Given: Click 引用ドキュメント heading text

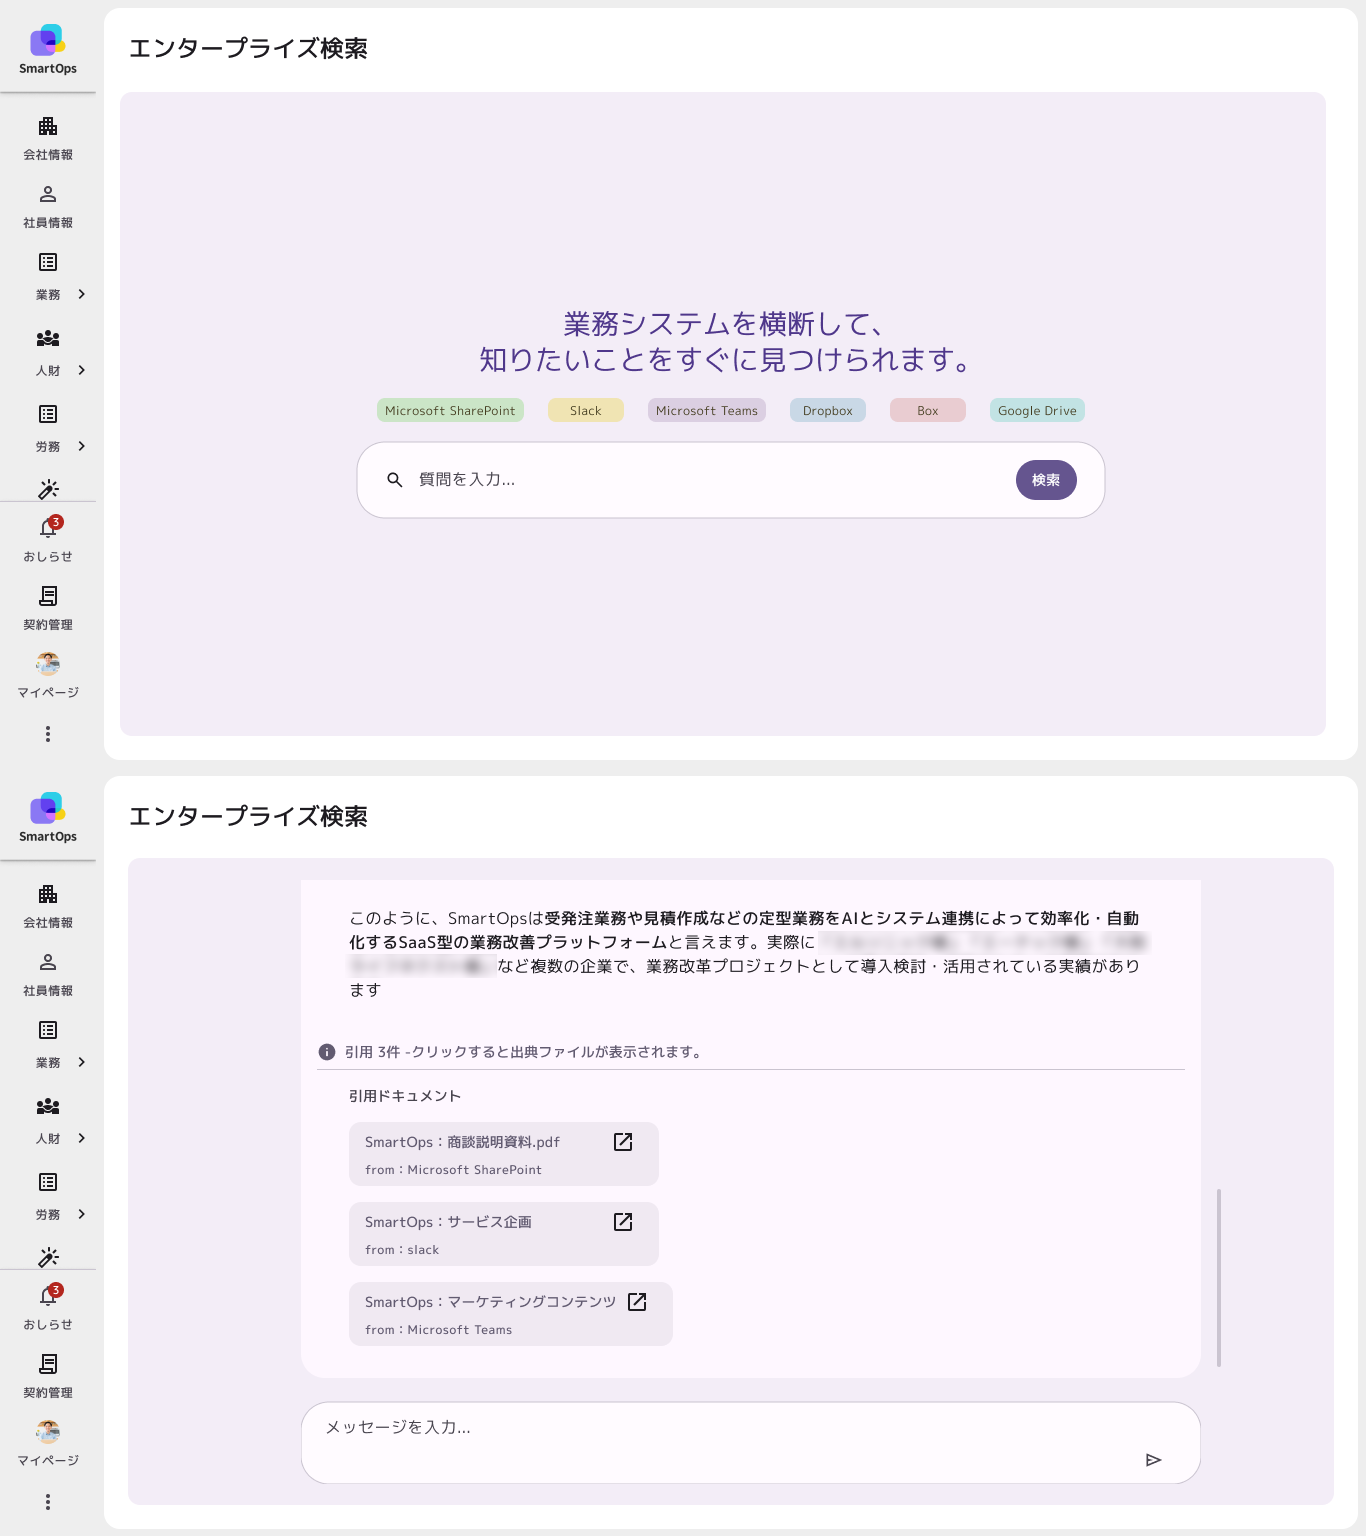Looking at the screenshot, I should click(405, 1096).
